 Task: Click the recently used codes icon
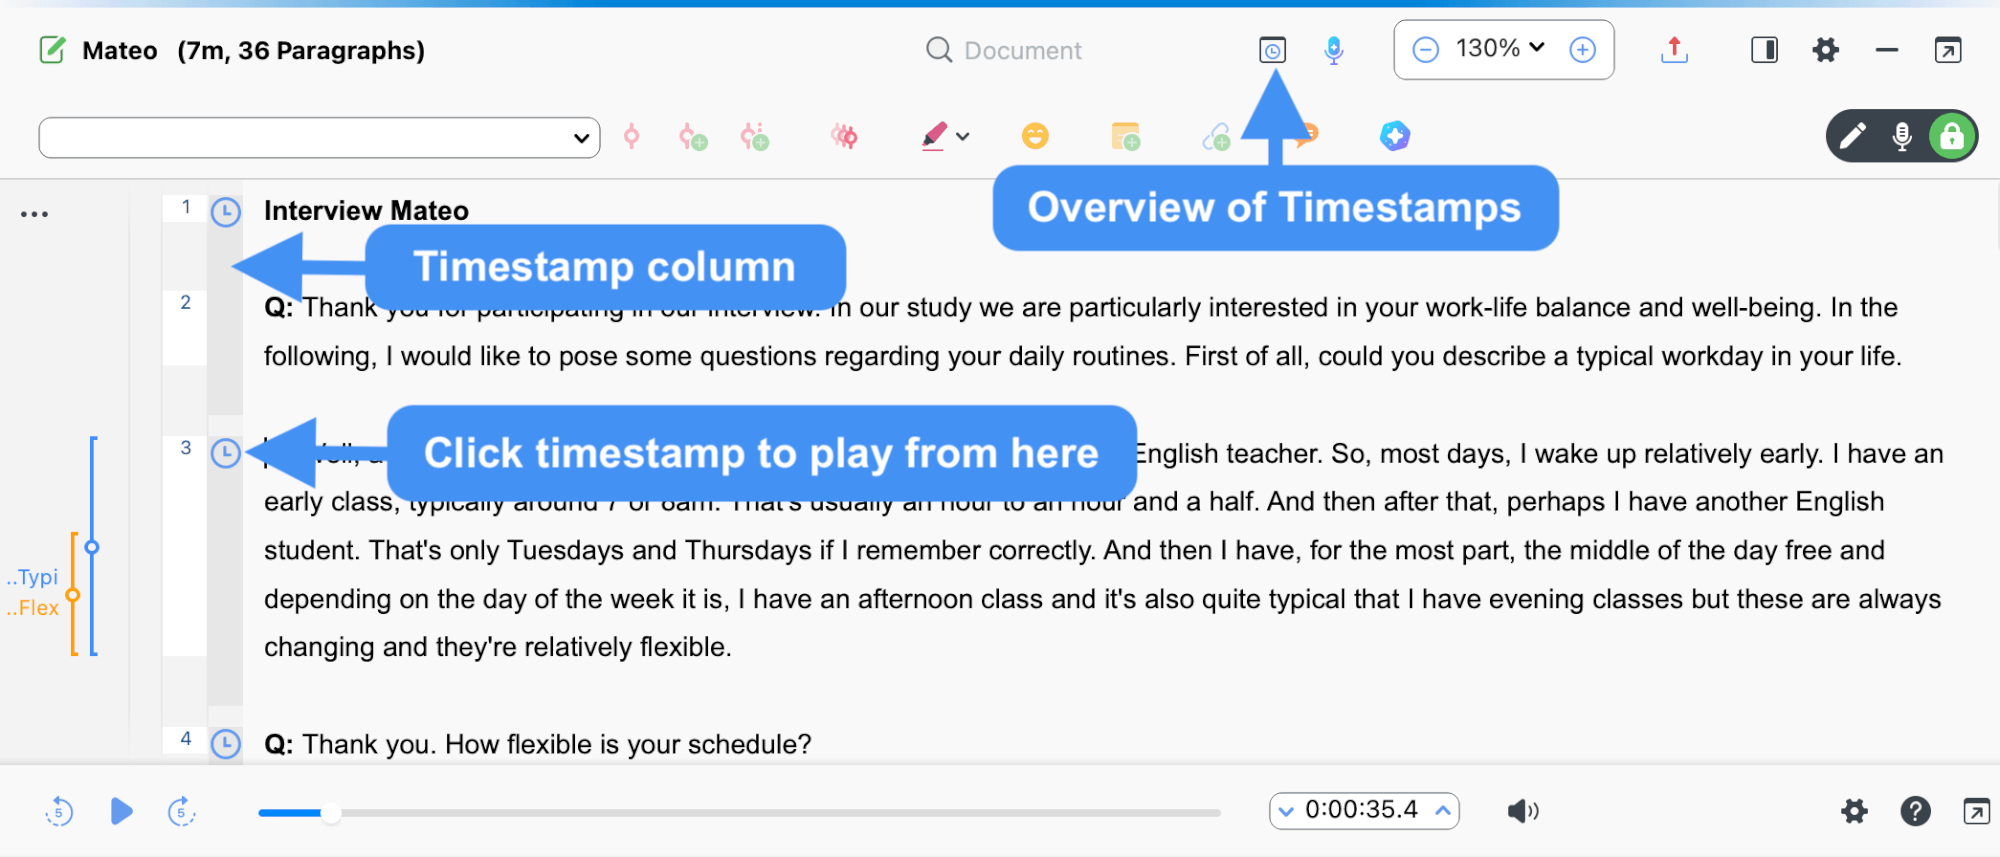tap(844, 136)
